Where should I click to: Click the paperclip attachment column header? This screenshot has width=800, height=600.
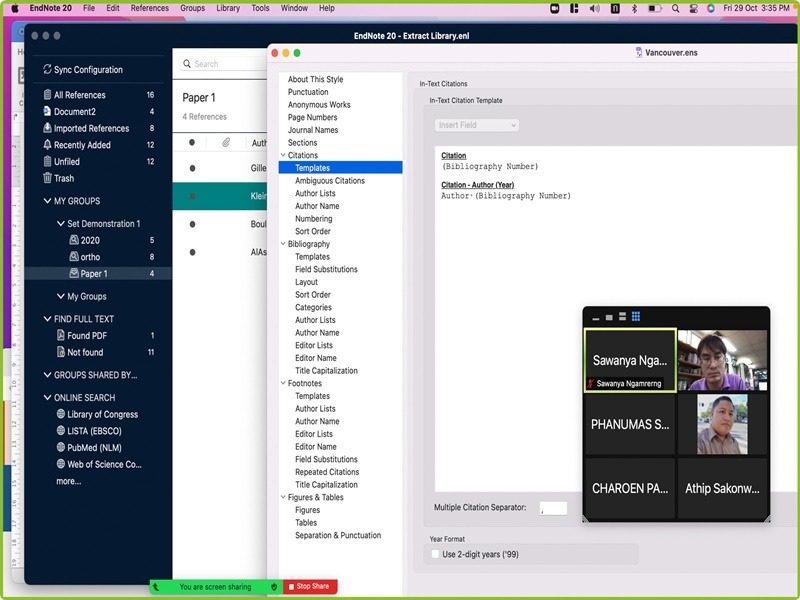coord(226,143)
